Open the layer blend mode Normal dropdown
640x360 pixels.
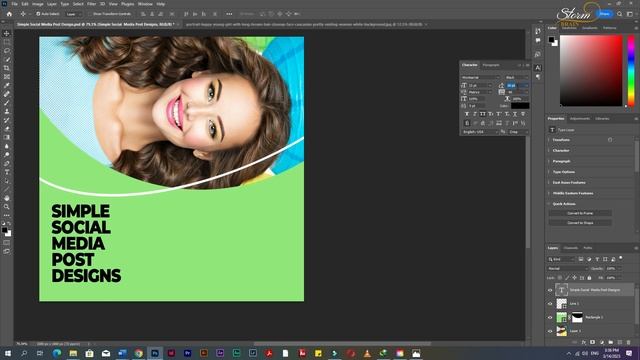click(567, 269)
